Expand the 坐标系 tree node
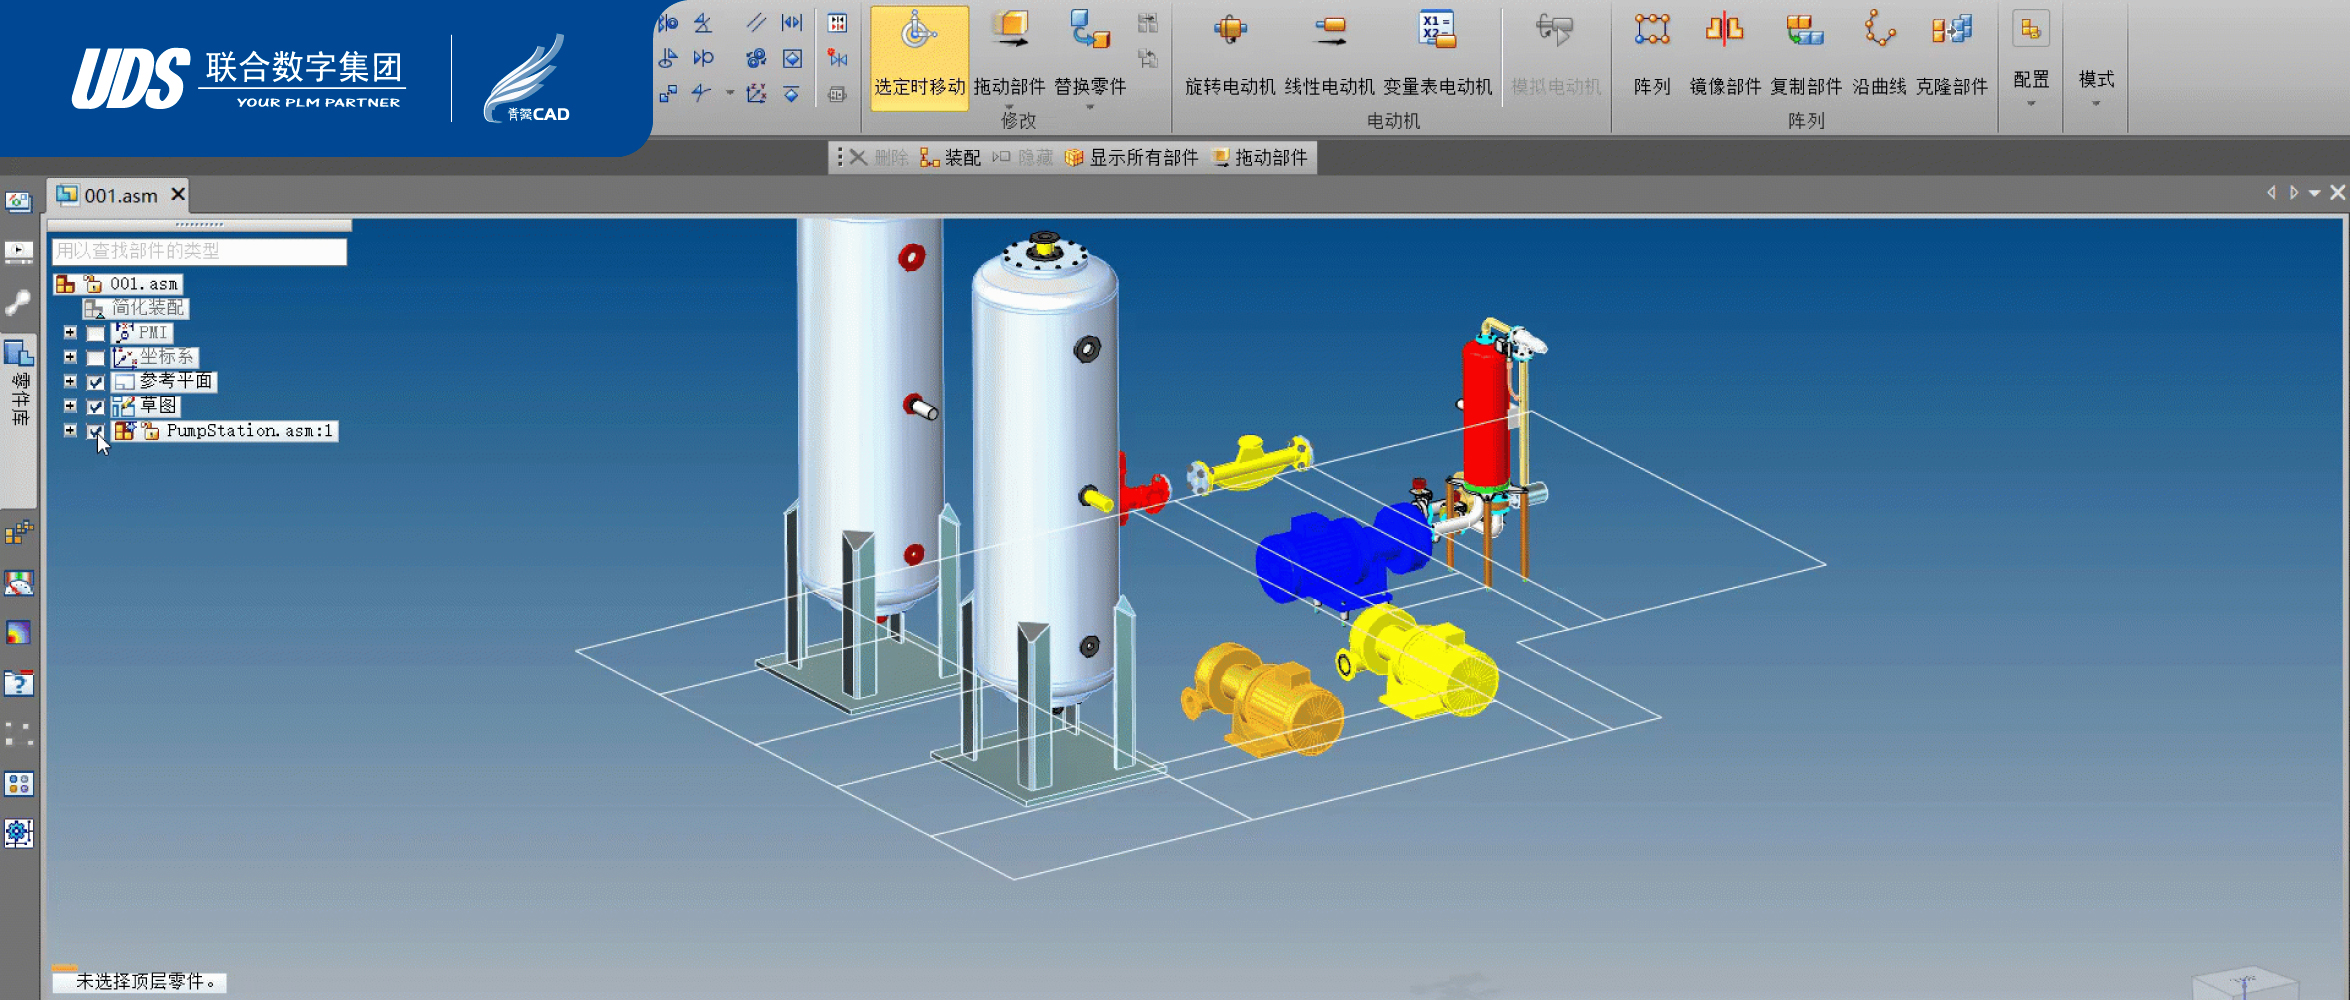Screen dimensions: 2350x1000 tap(70, 357)
